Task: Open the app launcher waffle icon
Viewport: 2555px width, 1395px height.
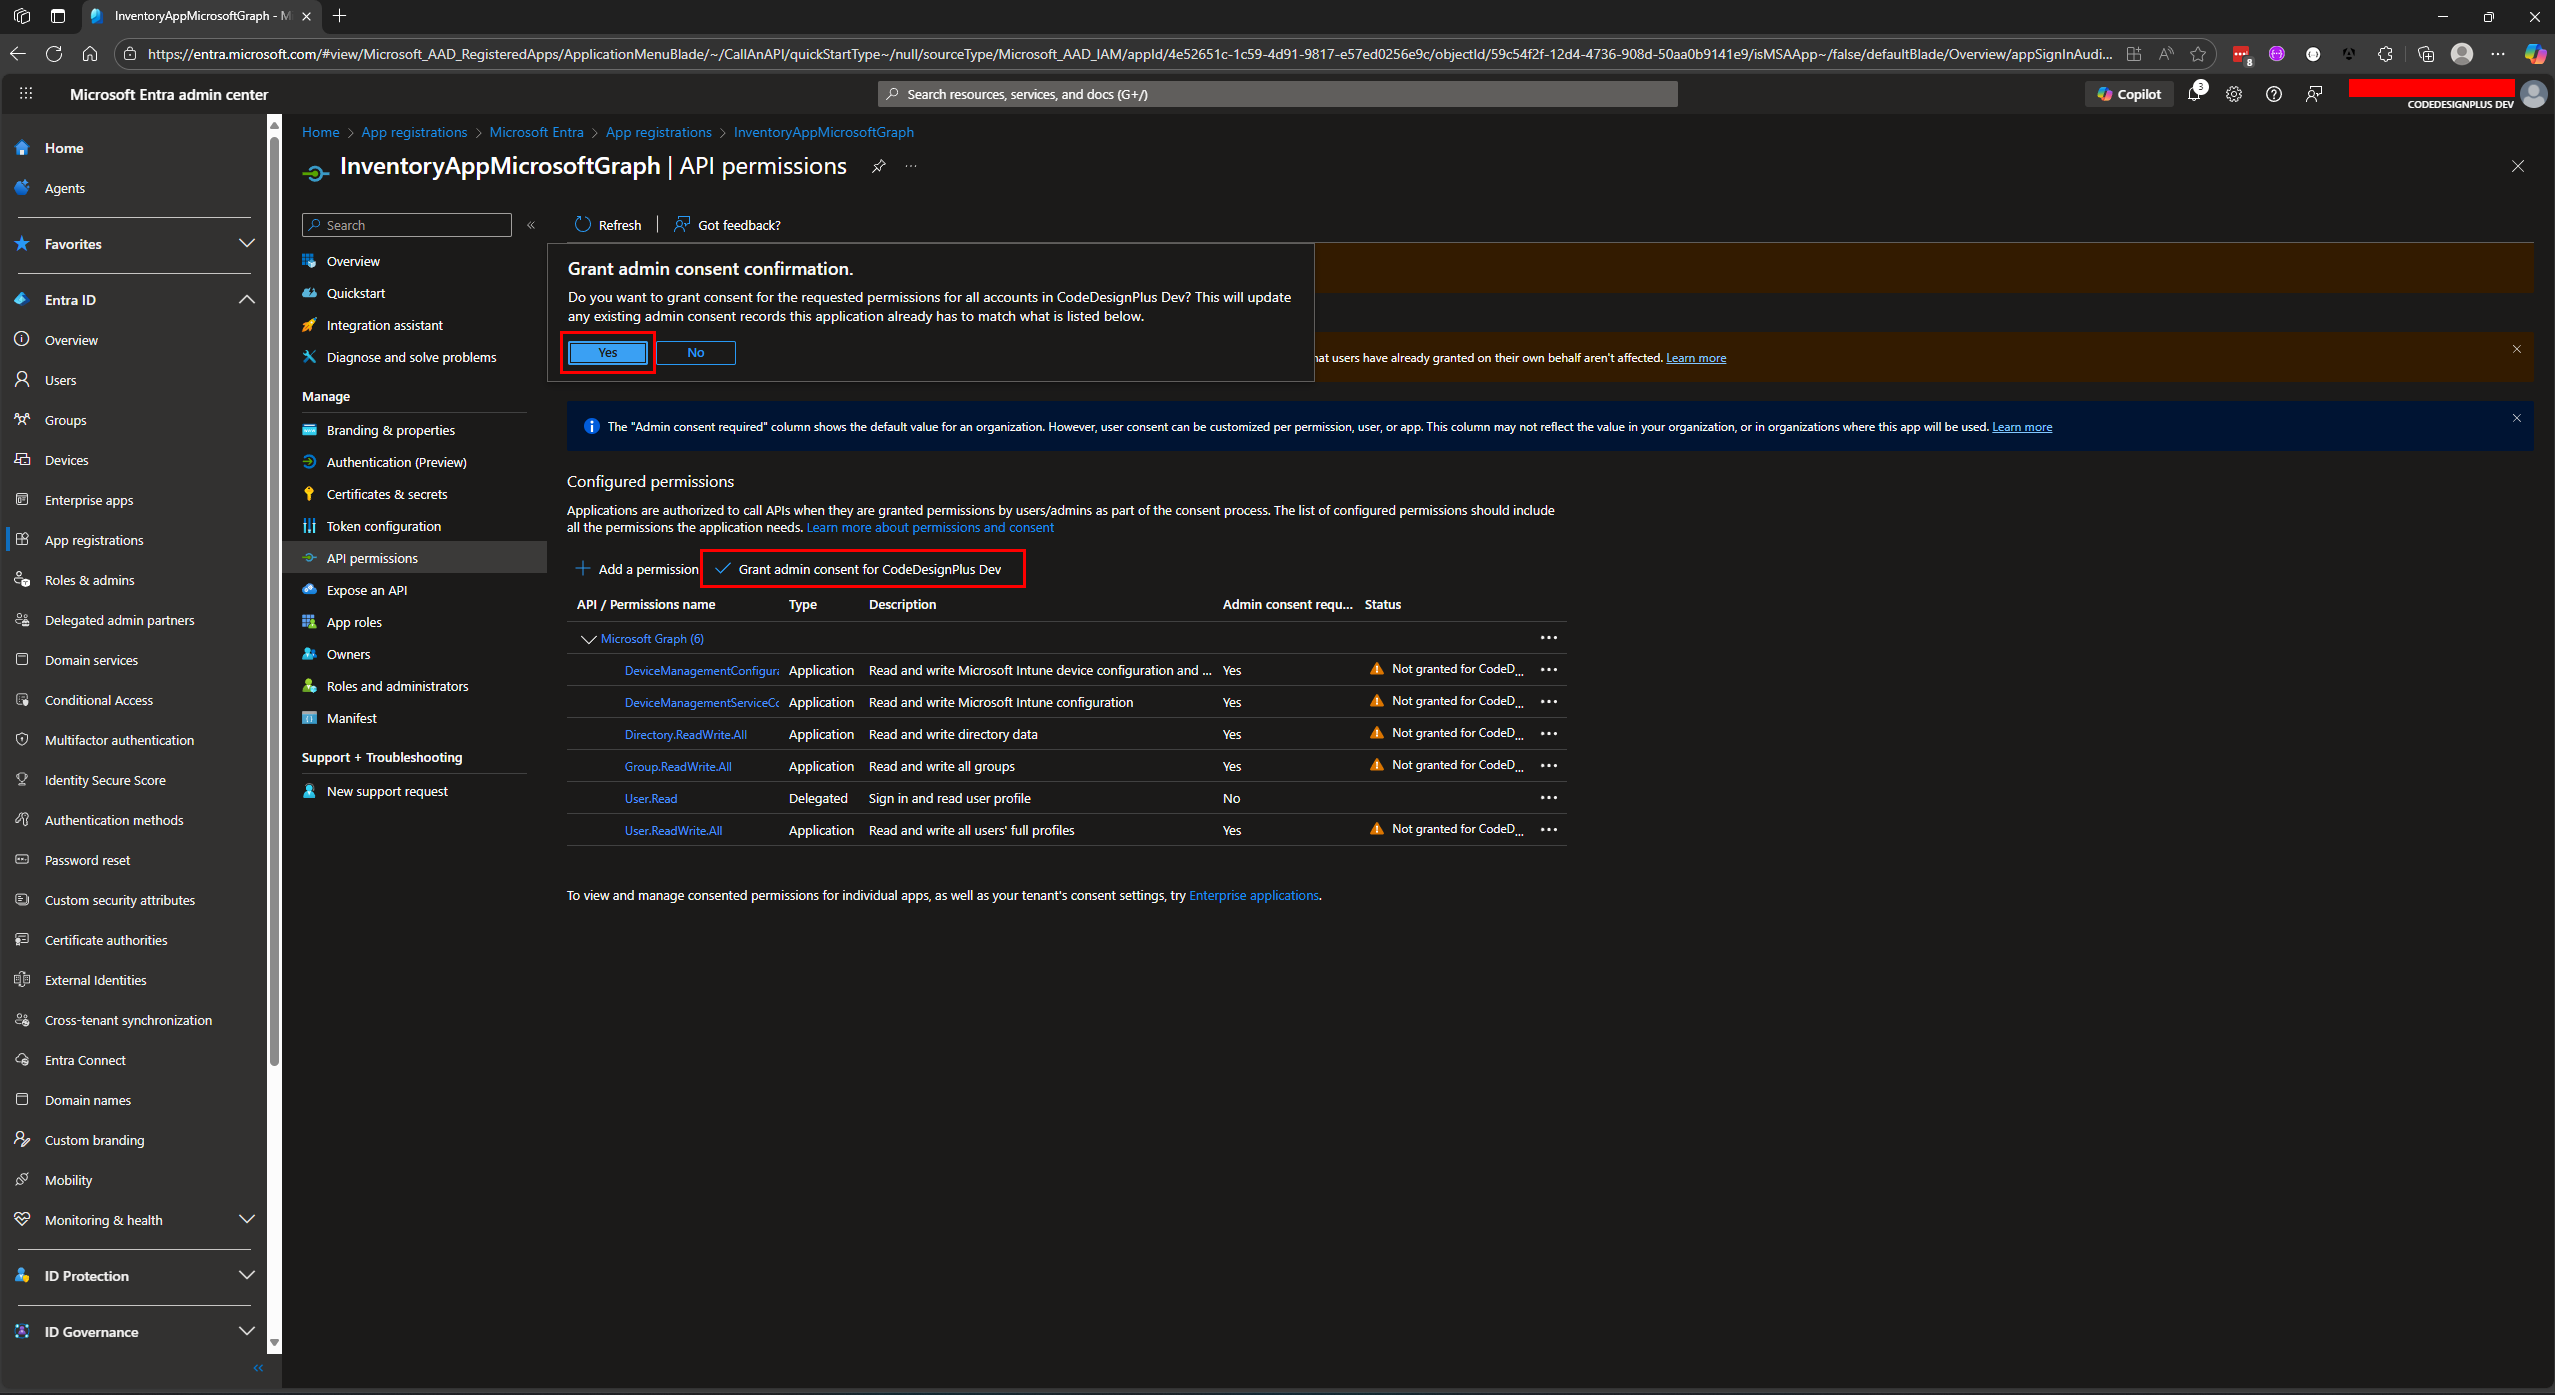Action: (26, 94)
